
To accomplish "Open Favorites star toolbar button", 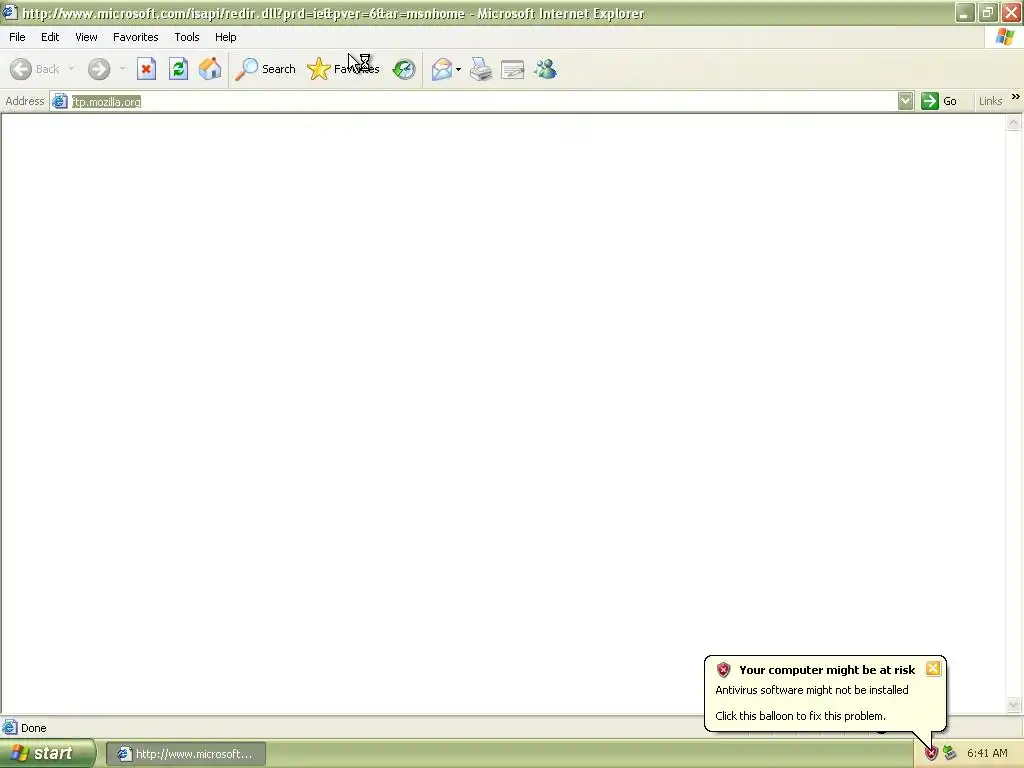I will point(343,69).
